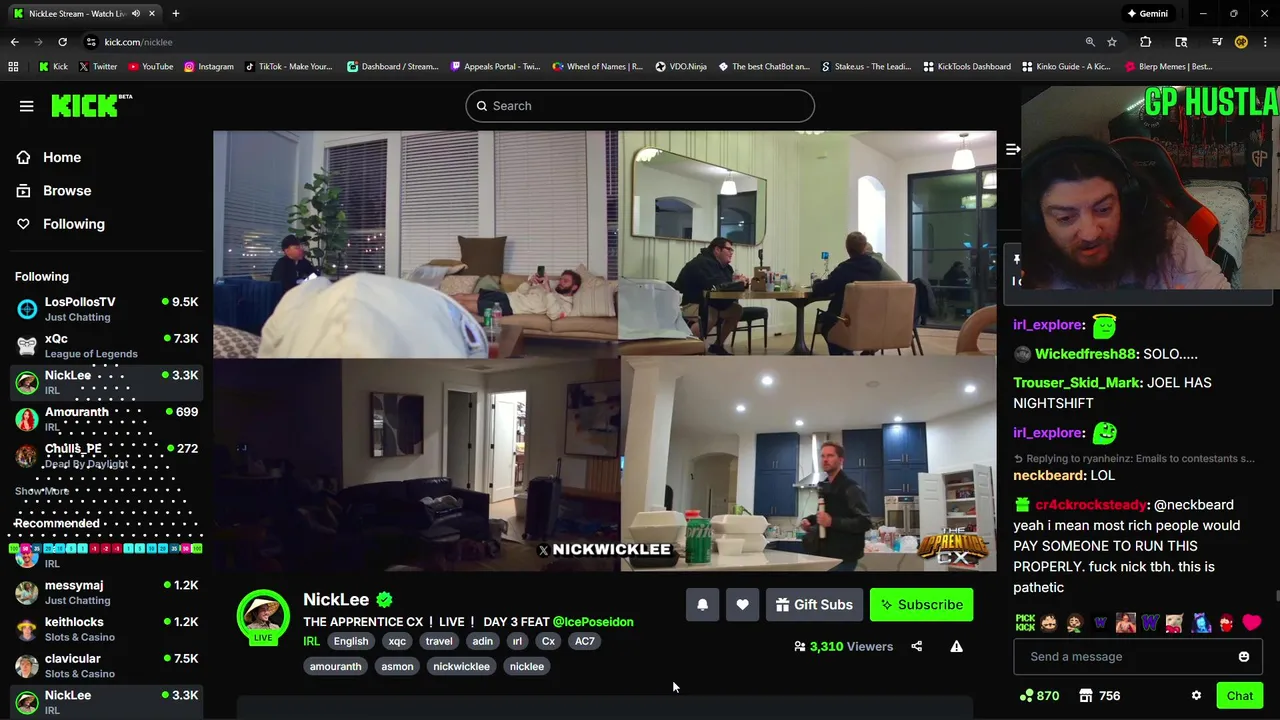1280x720 pixels.
Task: Open LosPollosTV channel in Following list
Action: pyautogui.click(x=106, y=309)
